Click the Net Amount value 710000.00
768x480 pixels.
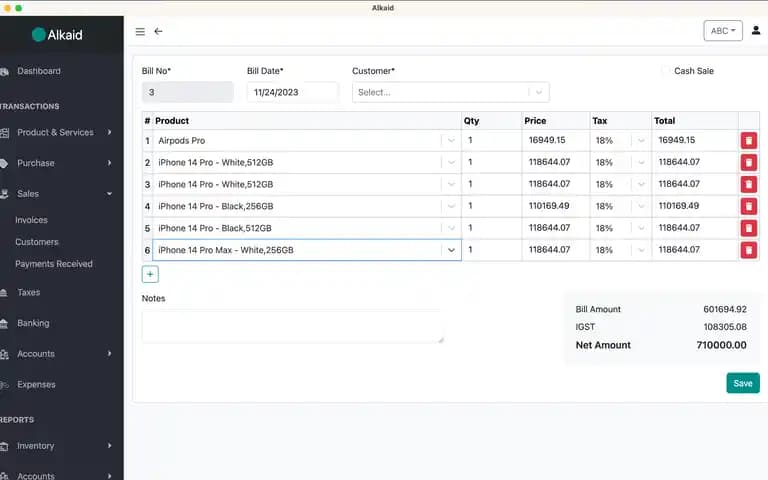click(x=721, y=345)
